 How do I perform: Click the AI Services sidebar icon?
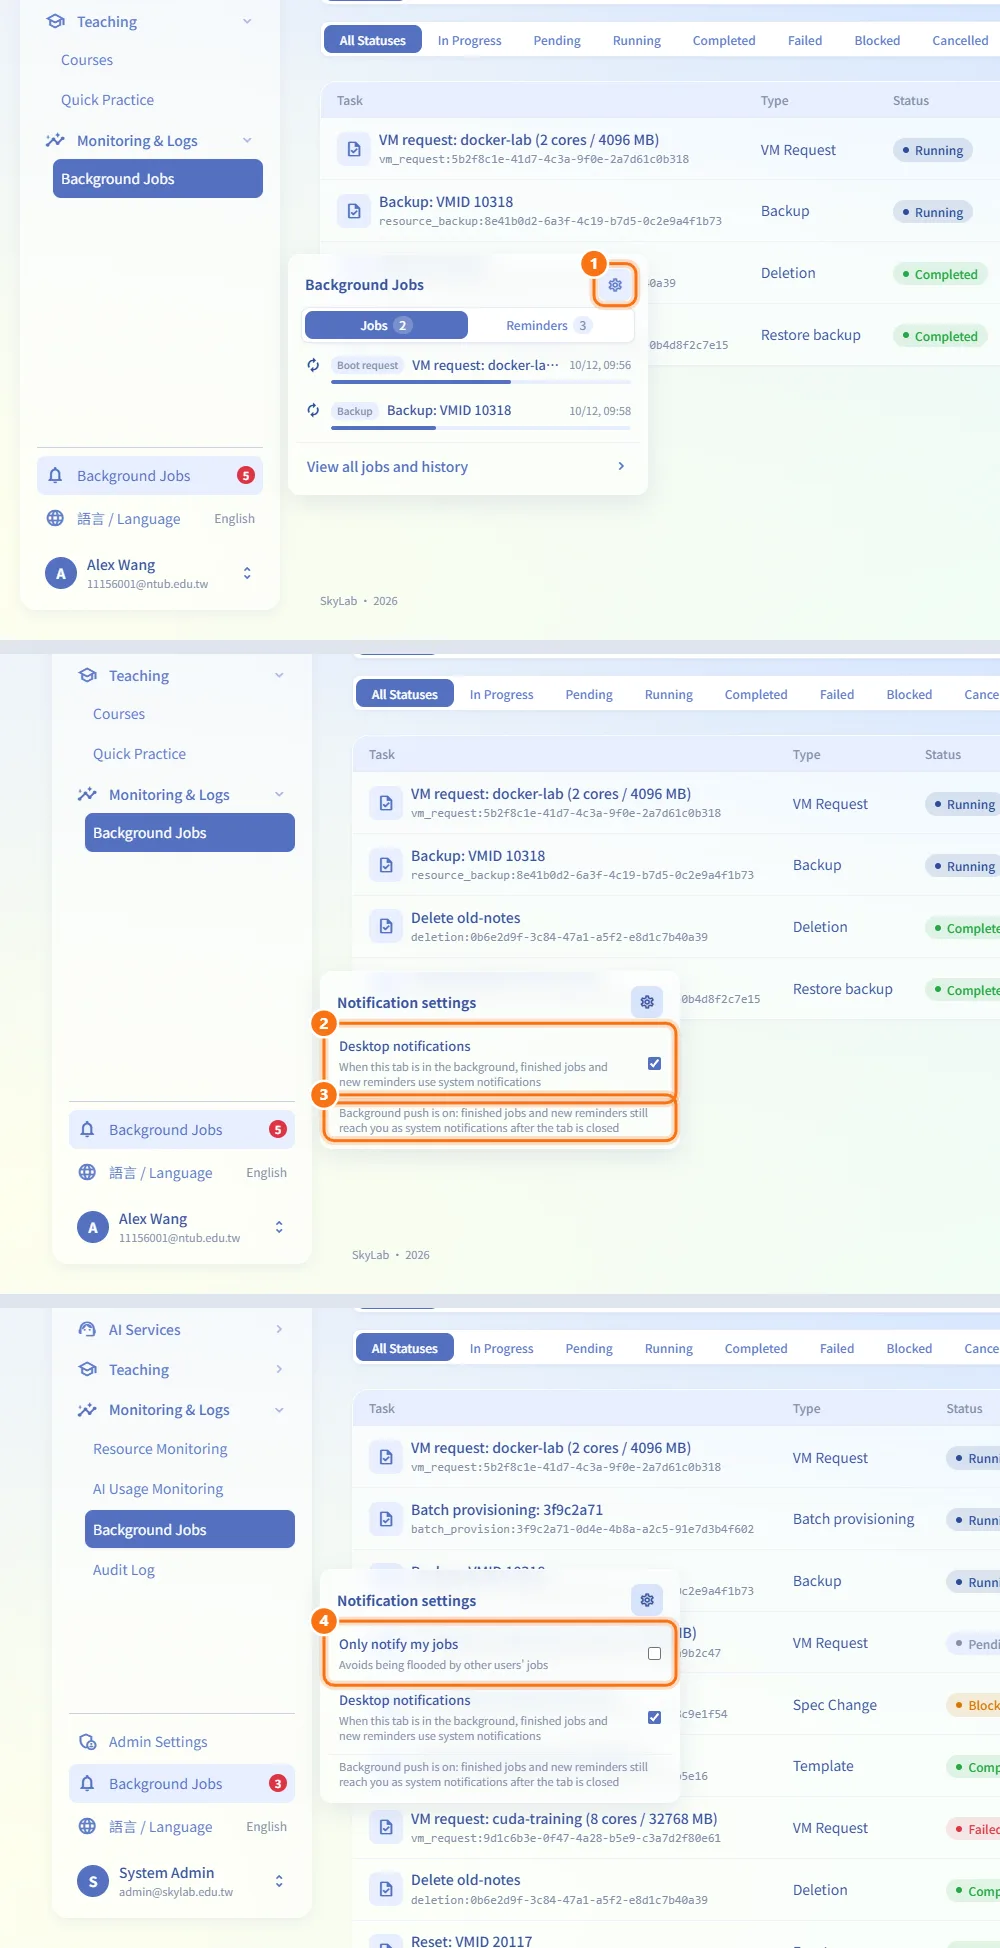(87, 1329)
